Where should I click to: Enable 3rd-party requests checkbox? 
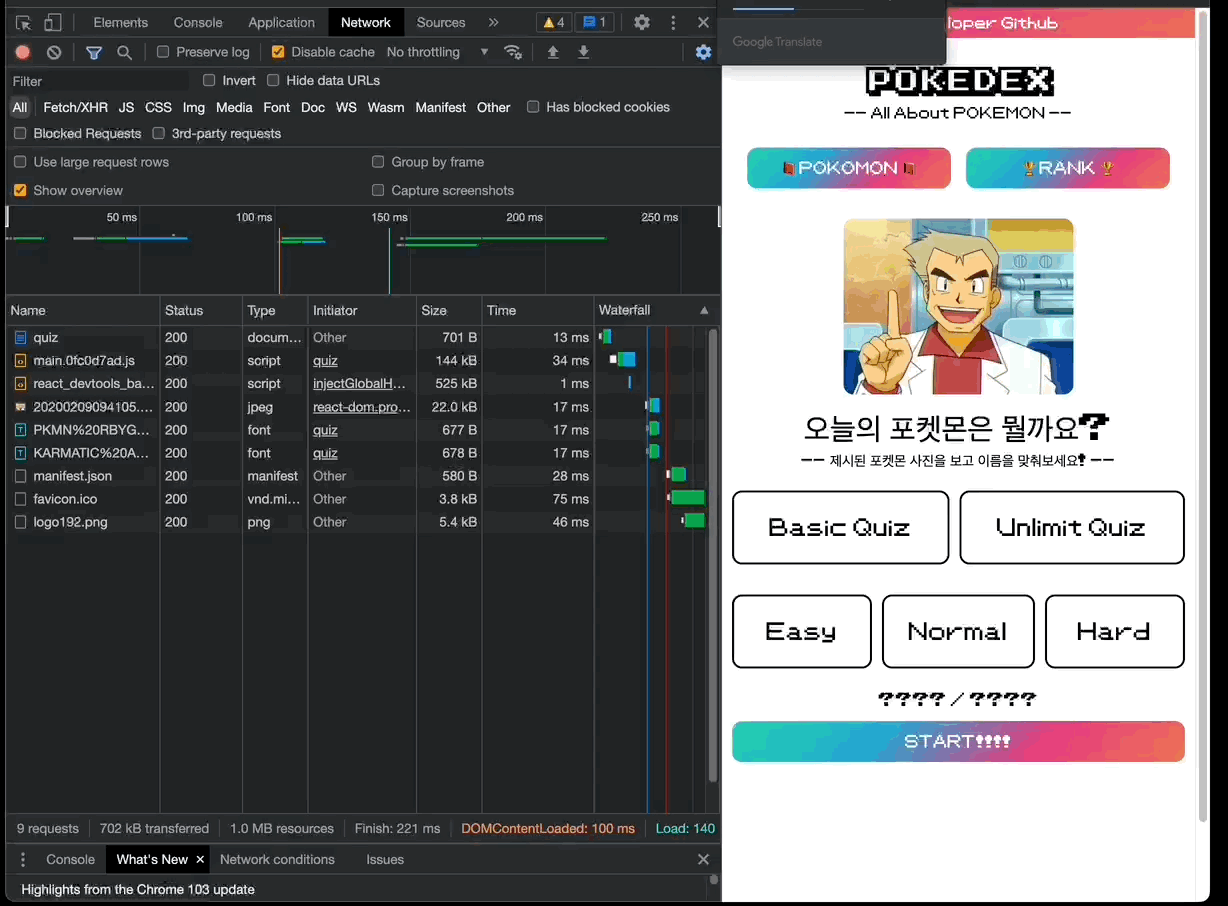click(x=158, y=133)
